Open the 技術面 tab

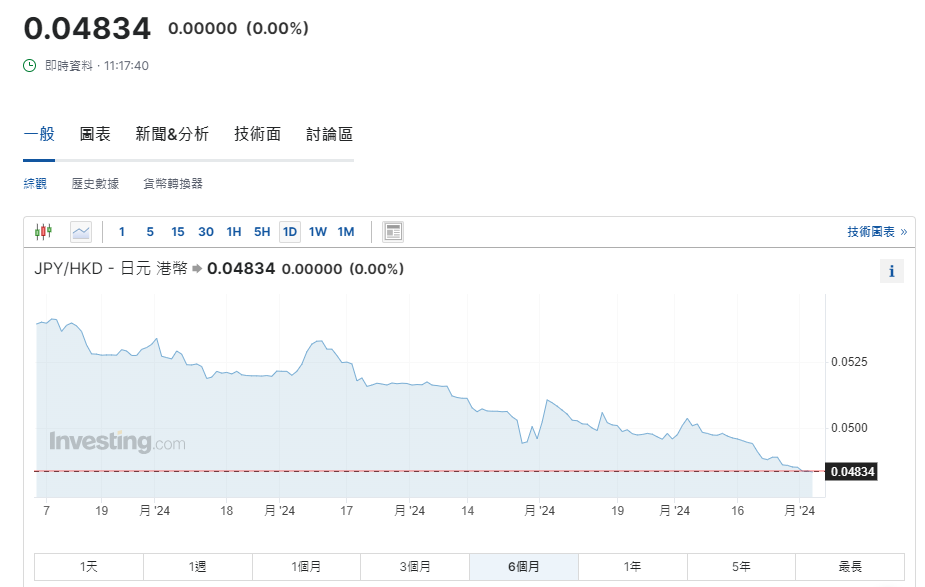pyautogui.click(x=257, y=134)
